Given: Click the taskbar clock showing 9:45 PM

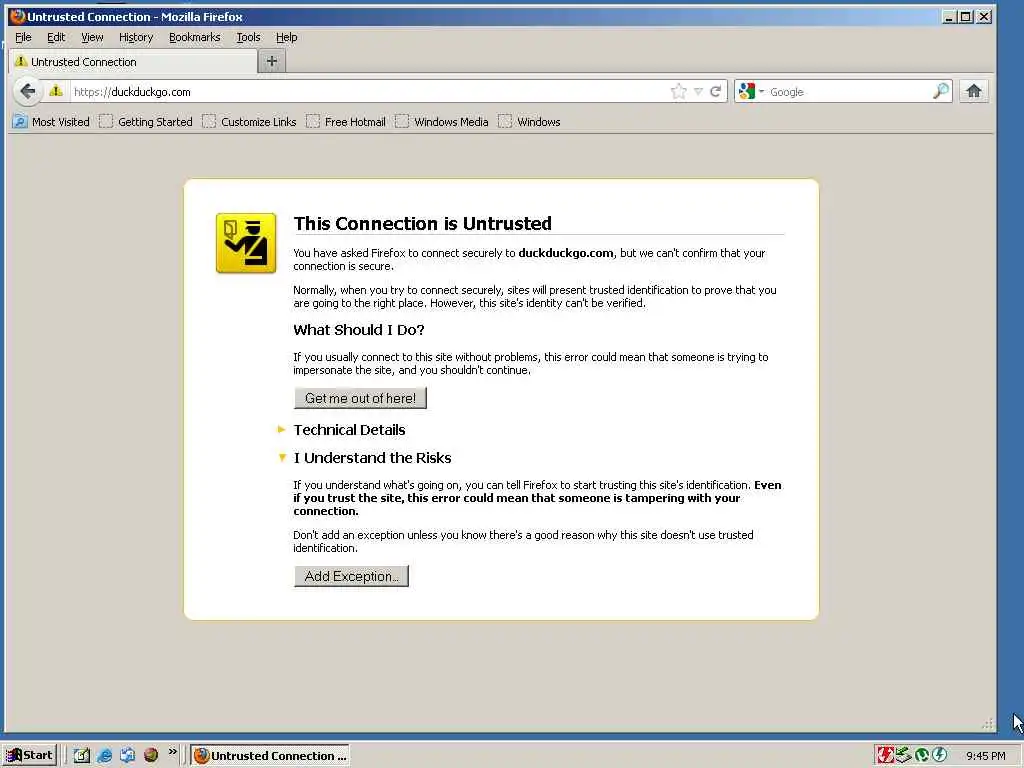Looking at the screenshot, I should click(x=985, y=756).
